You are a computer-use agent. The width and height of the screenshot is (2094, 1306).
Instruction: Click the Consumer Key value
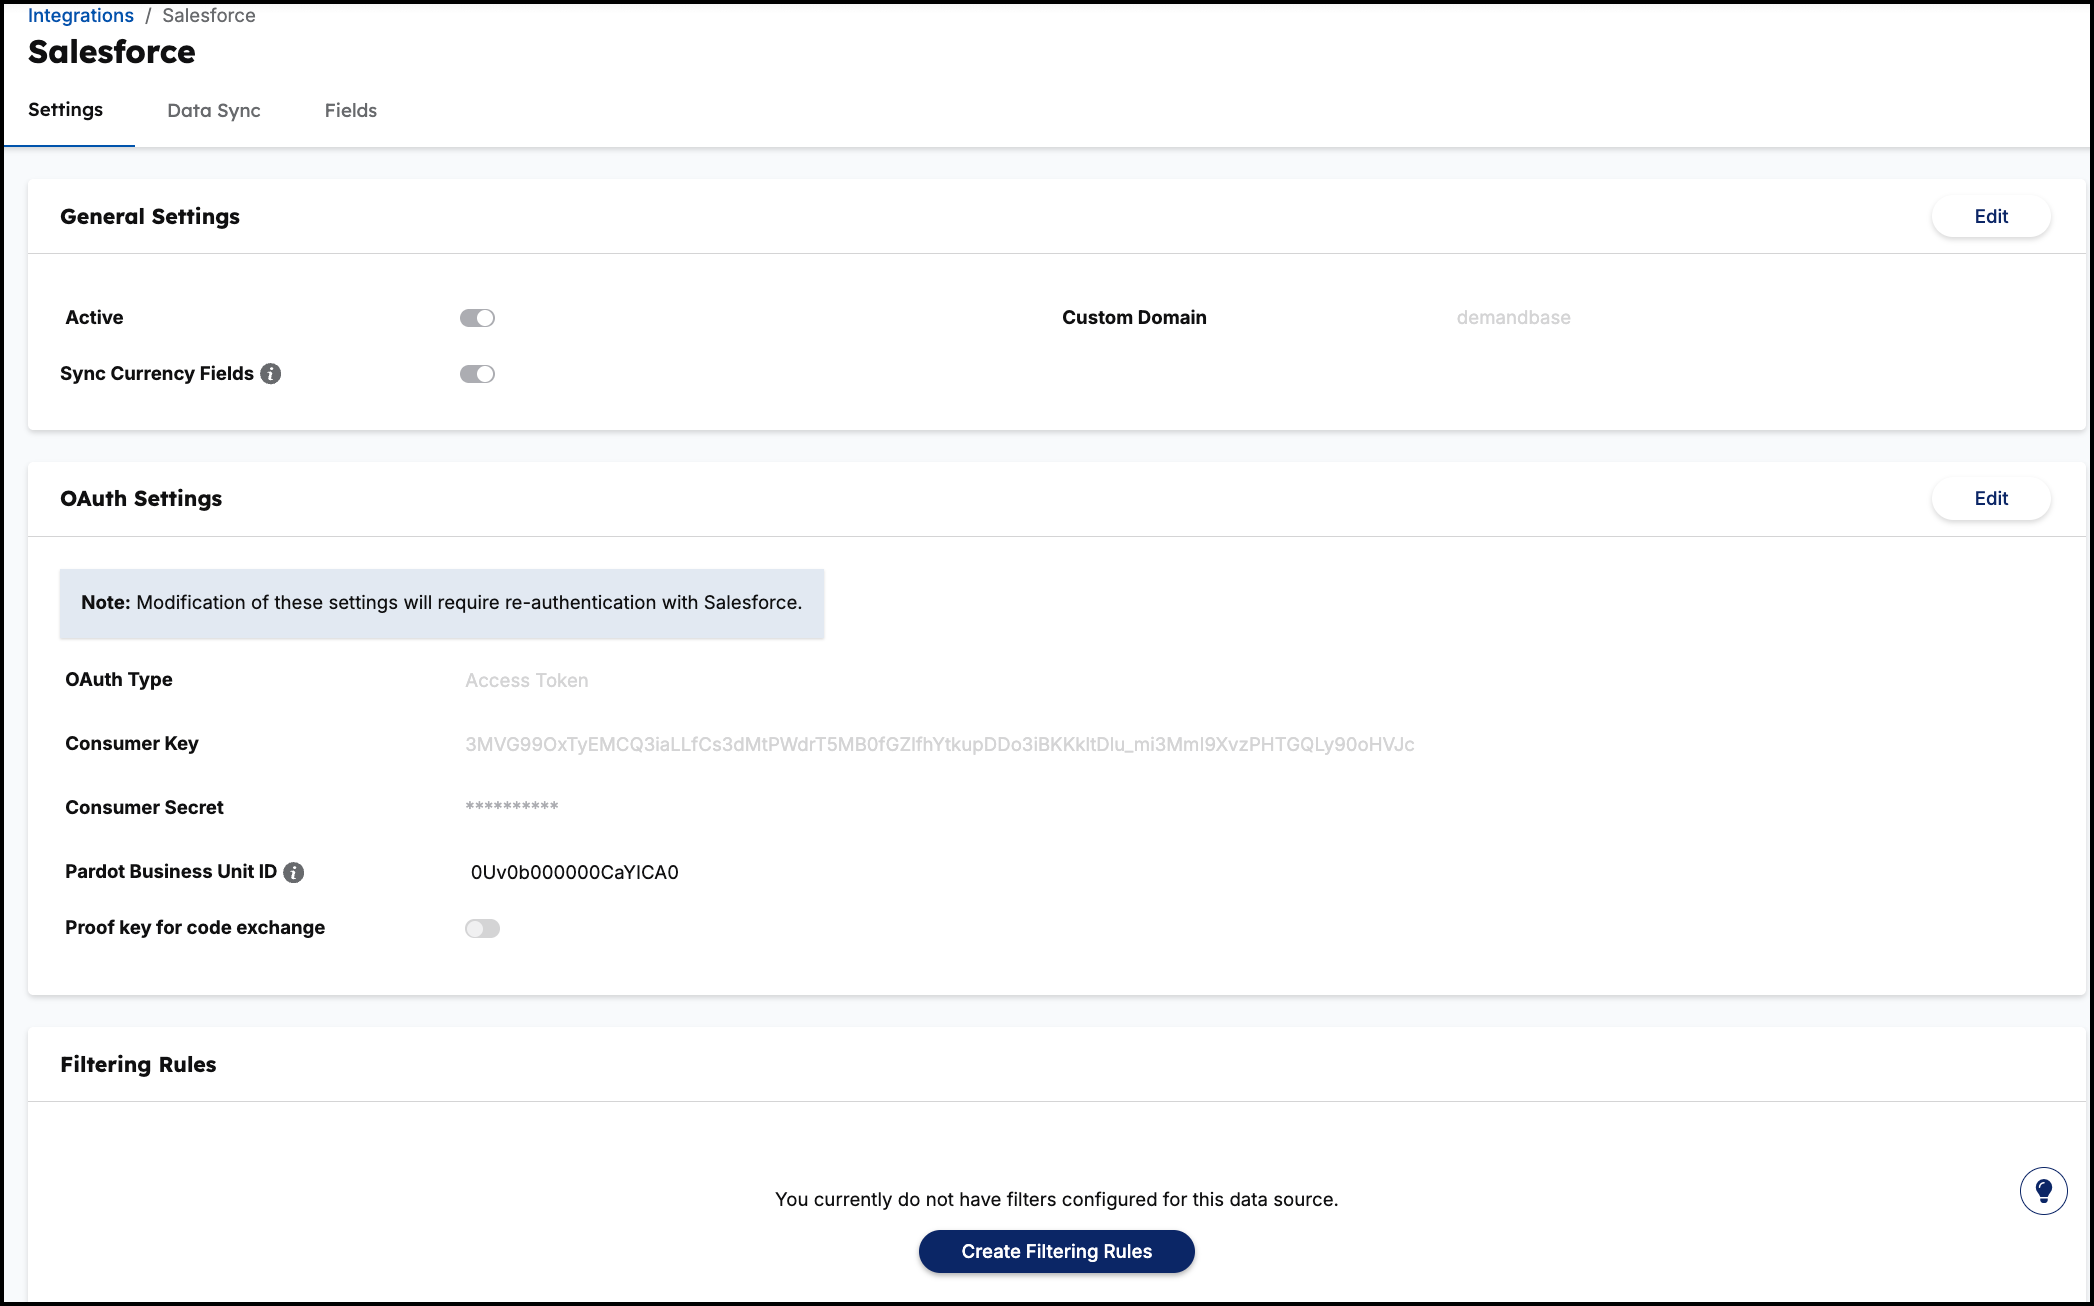(939, 744)
